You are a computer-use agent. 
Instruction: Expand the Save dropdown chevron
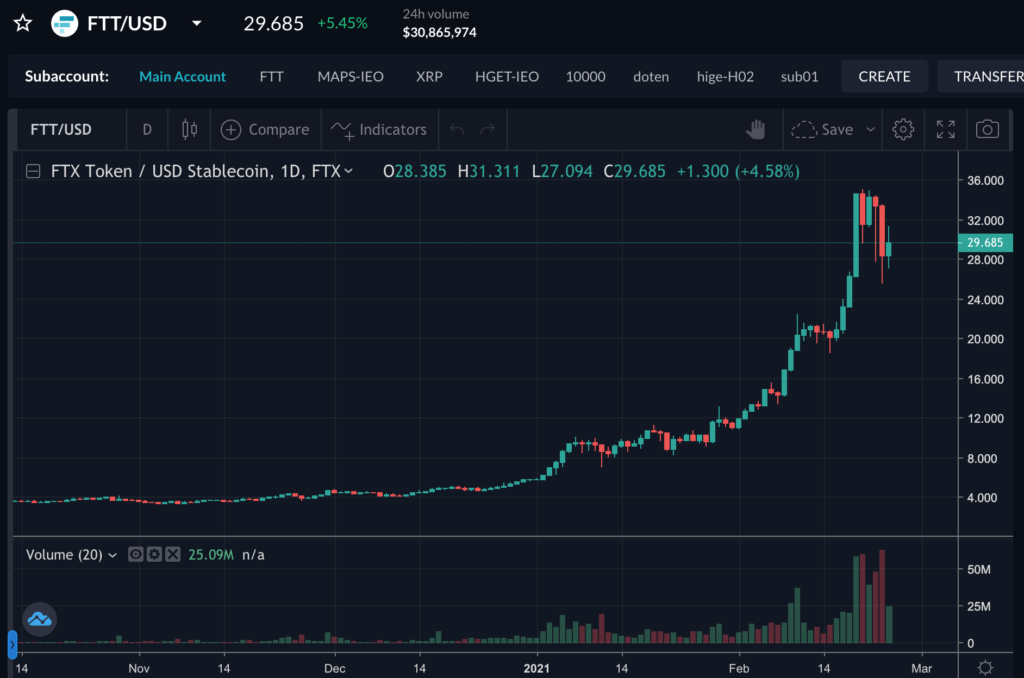pyautogui.click(x=871, y=129)
